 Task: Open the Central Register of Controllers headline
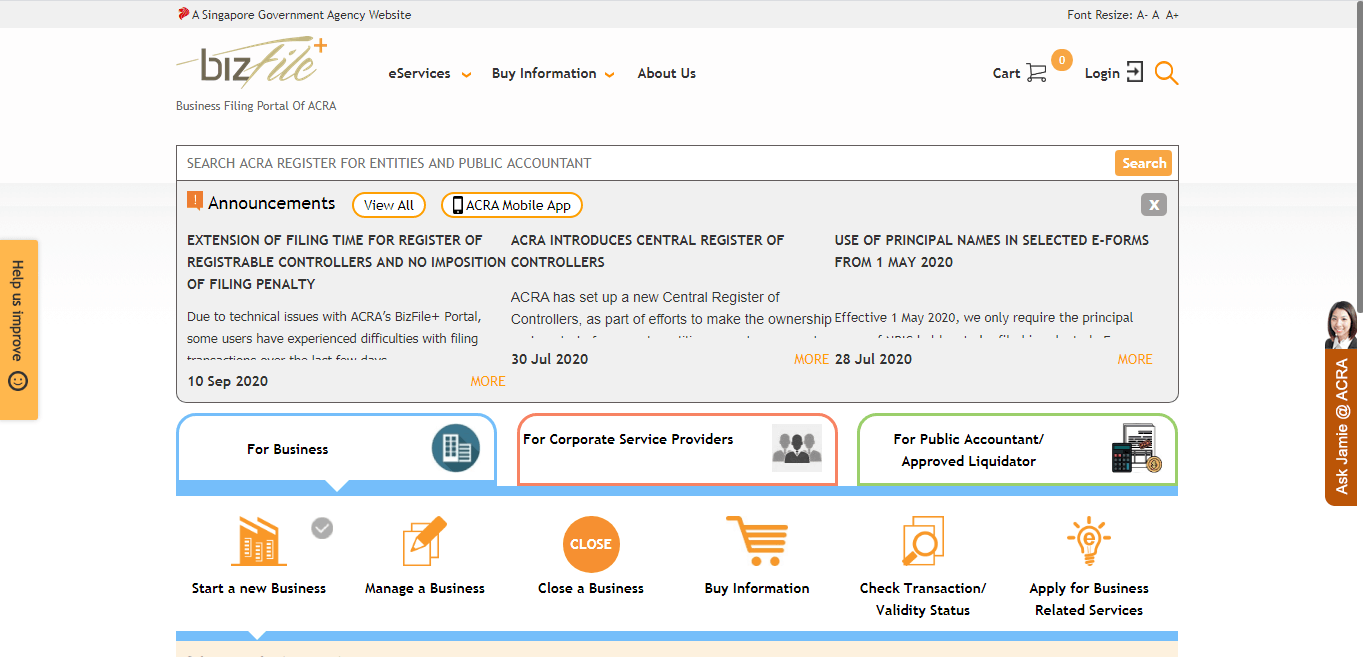(x=647, y=251)
